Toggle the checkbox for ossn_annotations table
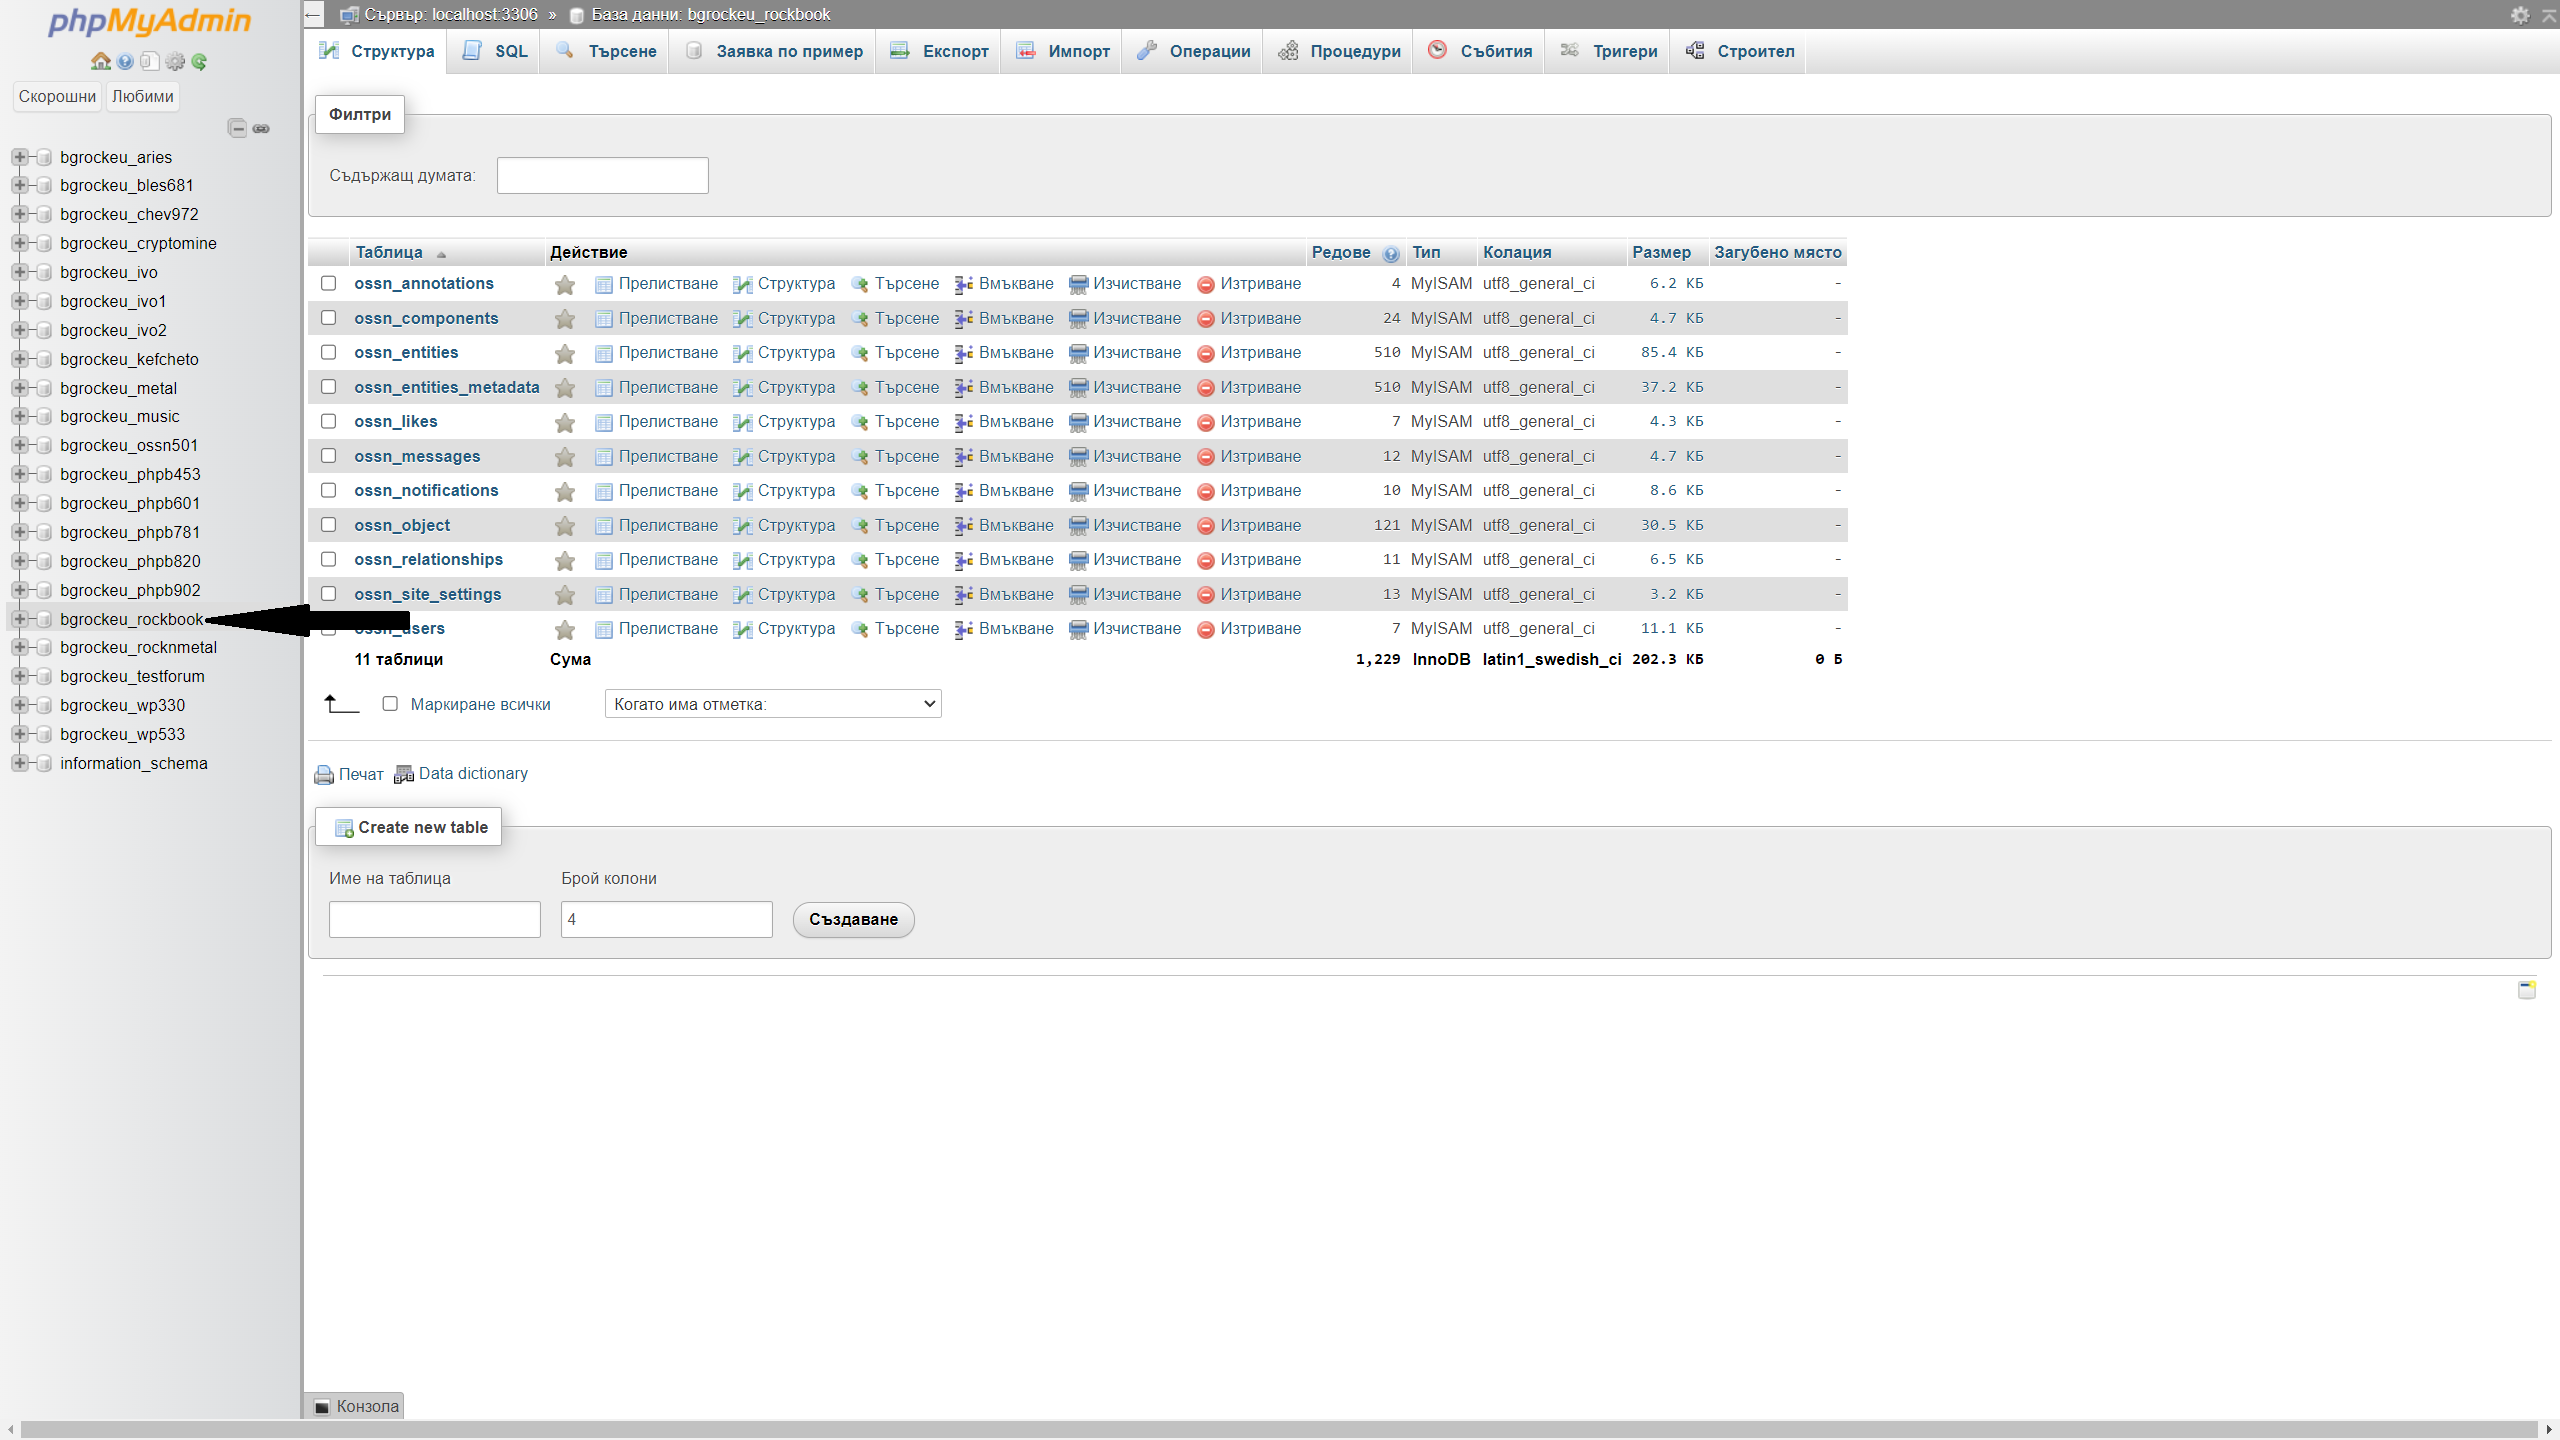2560x1440 pixels. point(329,283)
